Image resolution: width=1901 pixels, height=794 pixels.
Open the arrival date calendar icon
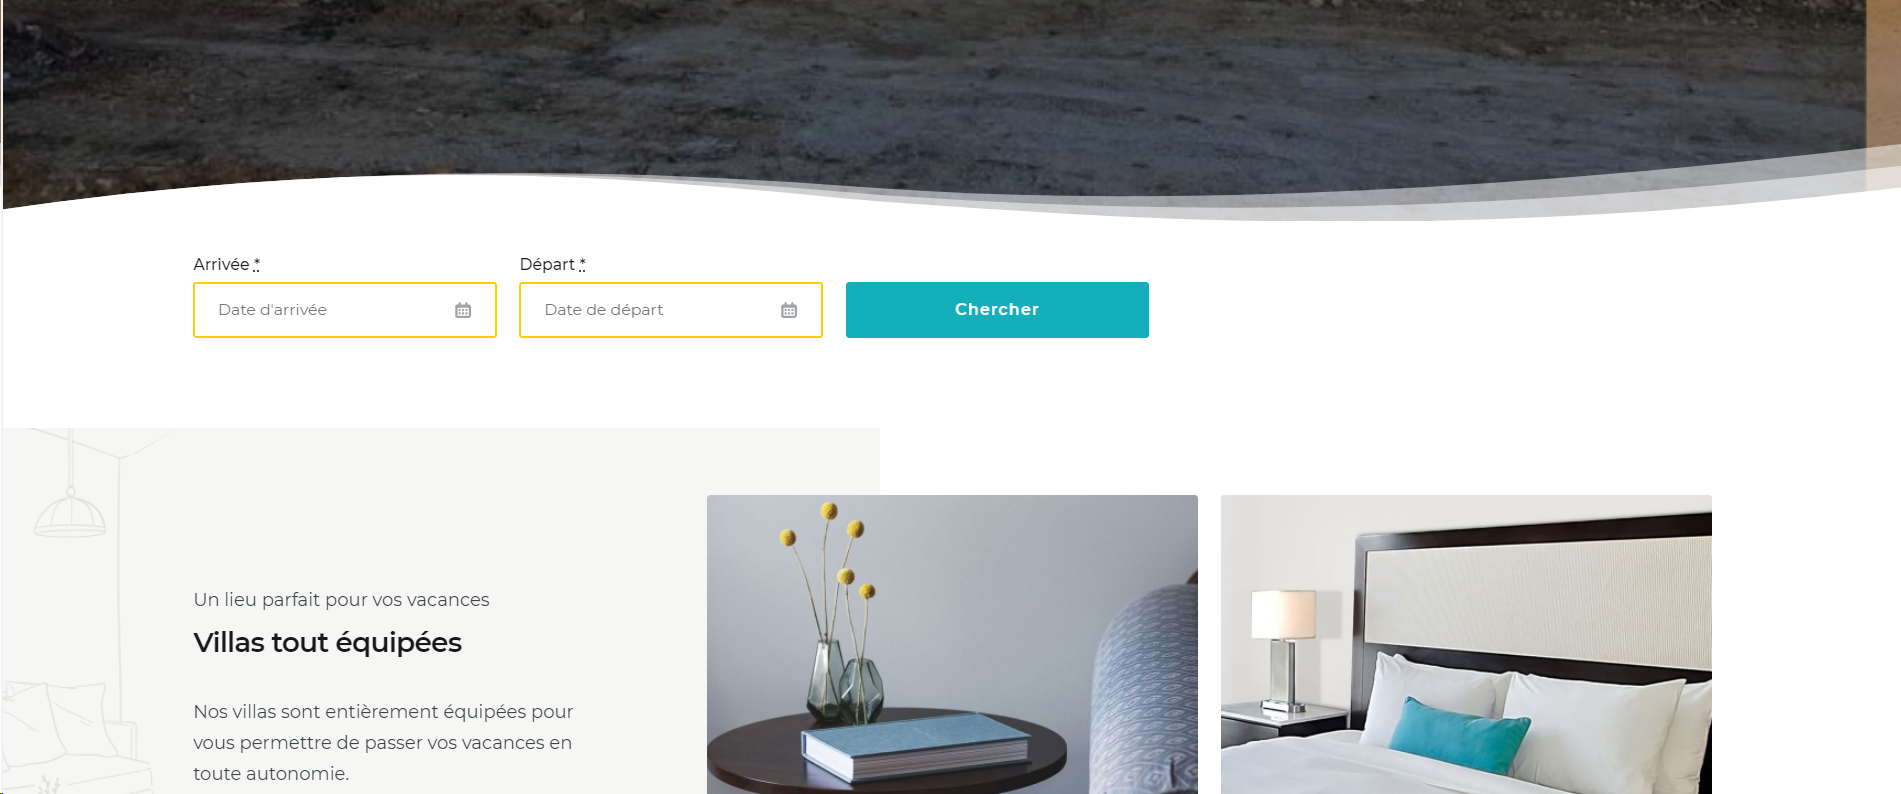coord(463,310)
